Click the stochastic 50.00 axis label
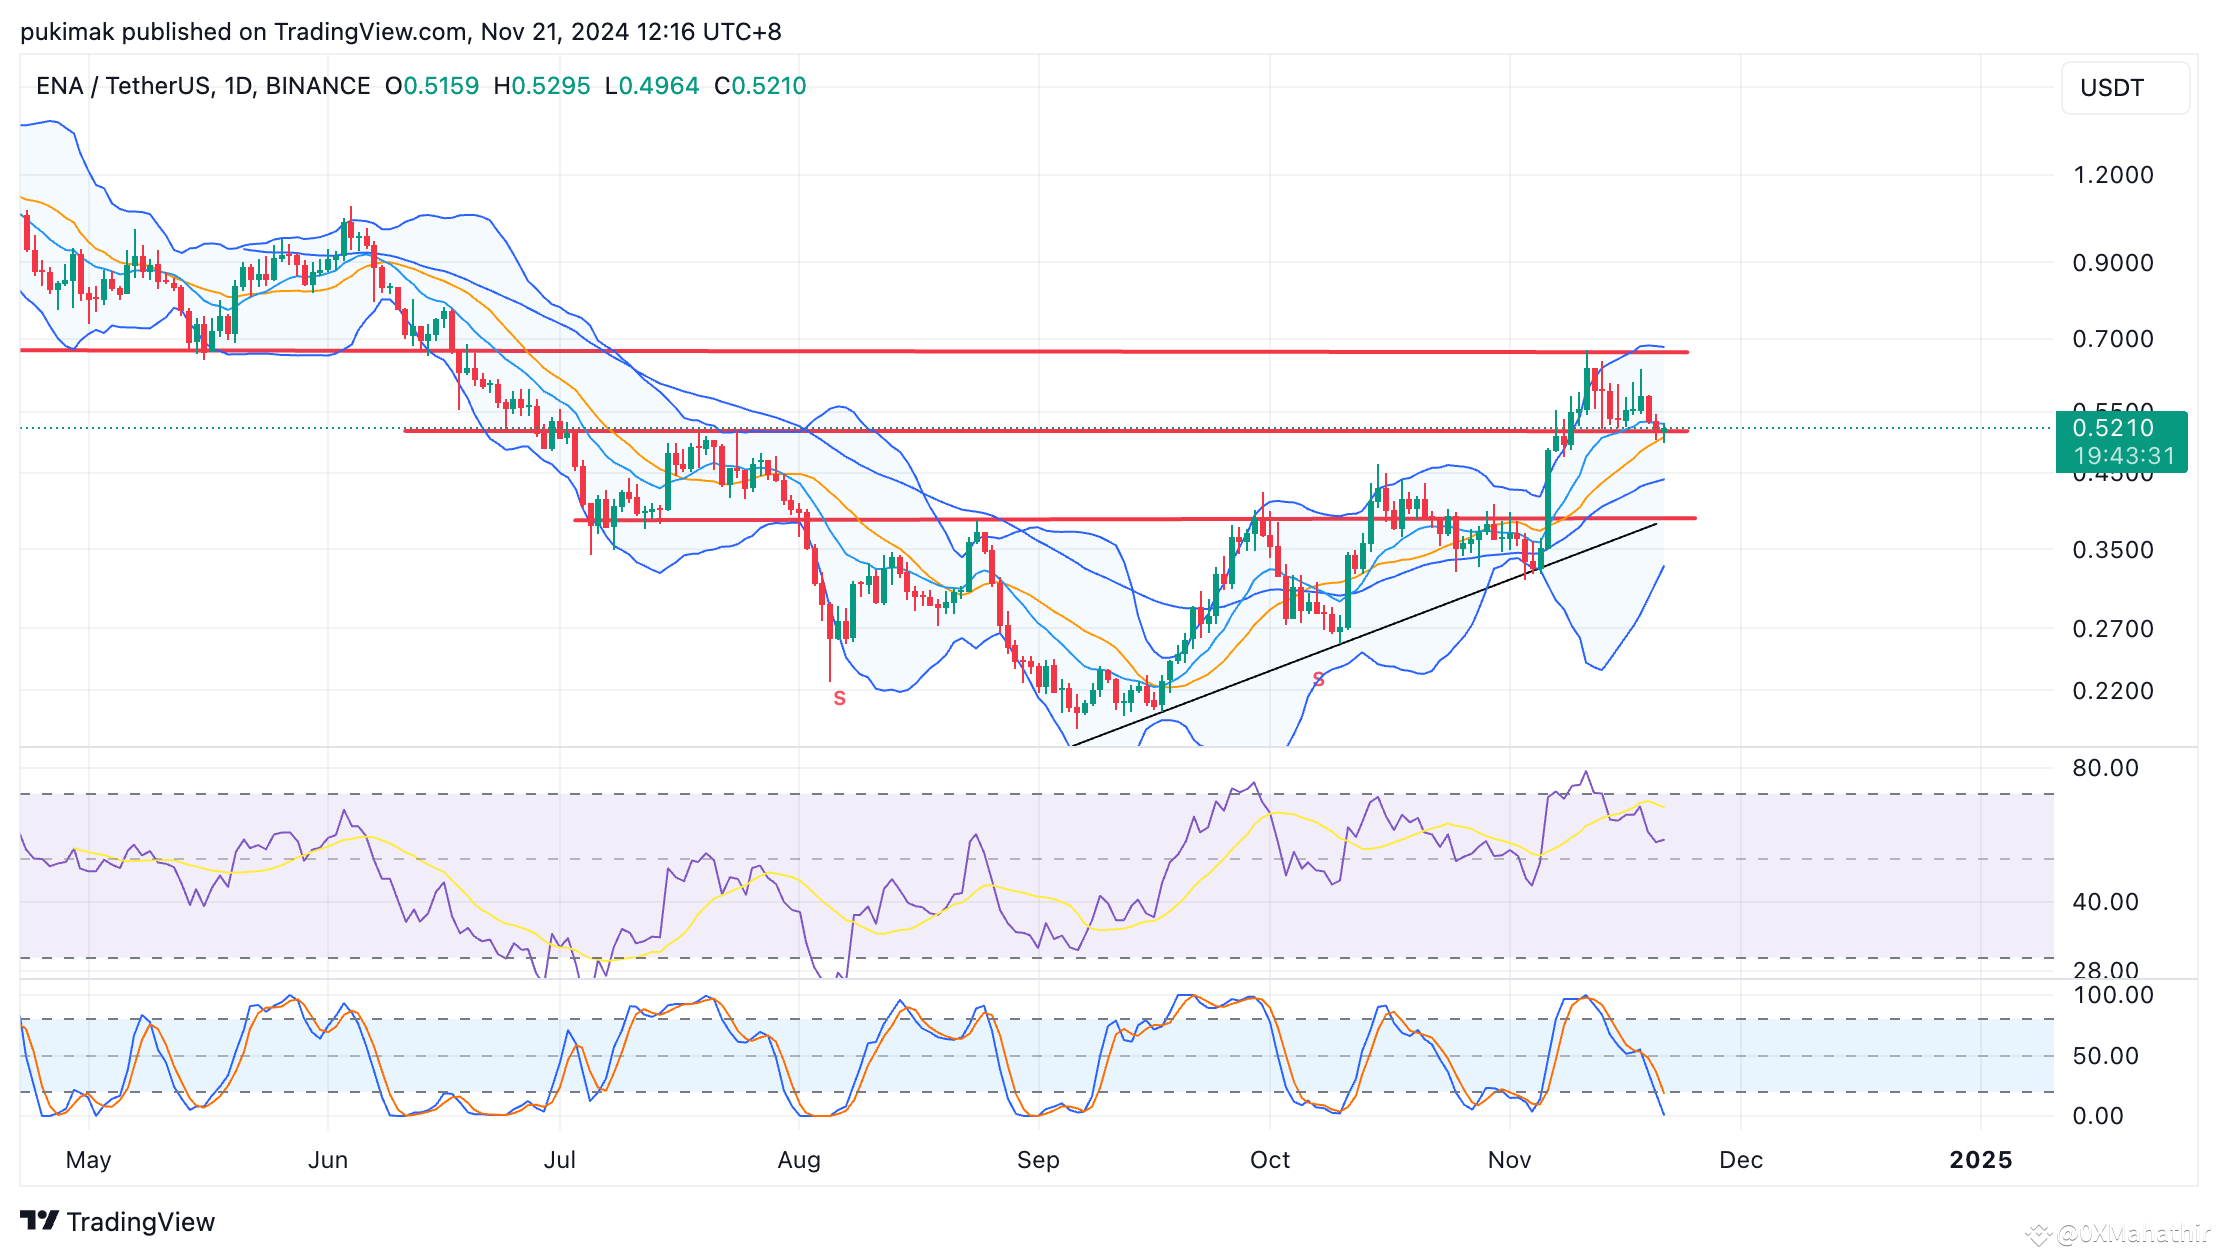Viewport: 2218px width, 1256px height. tap(2105, 1056)
